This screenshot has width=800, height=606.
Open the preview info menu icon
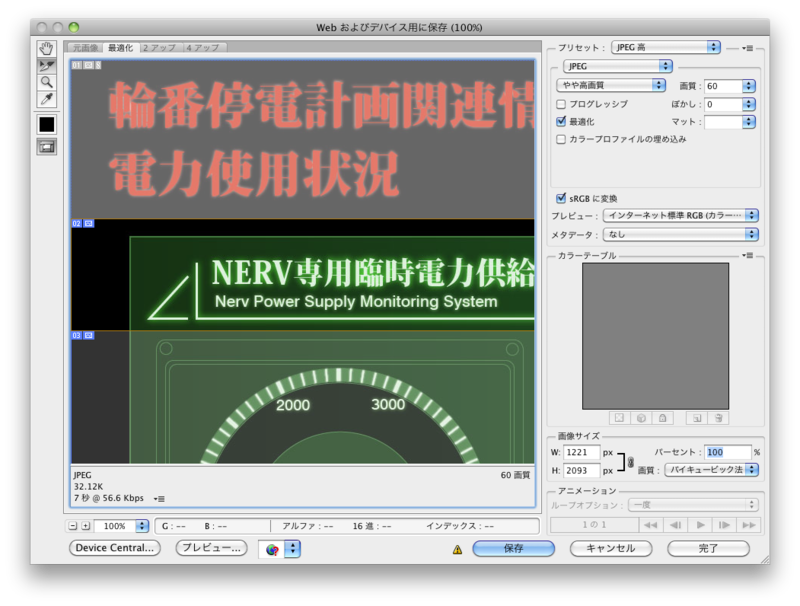[x=159, y=499]
